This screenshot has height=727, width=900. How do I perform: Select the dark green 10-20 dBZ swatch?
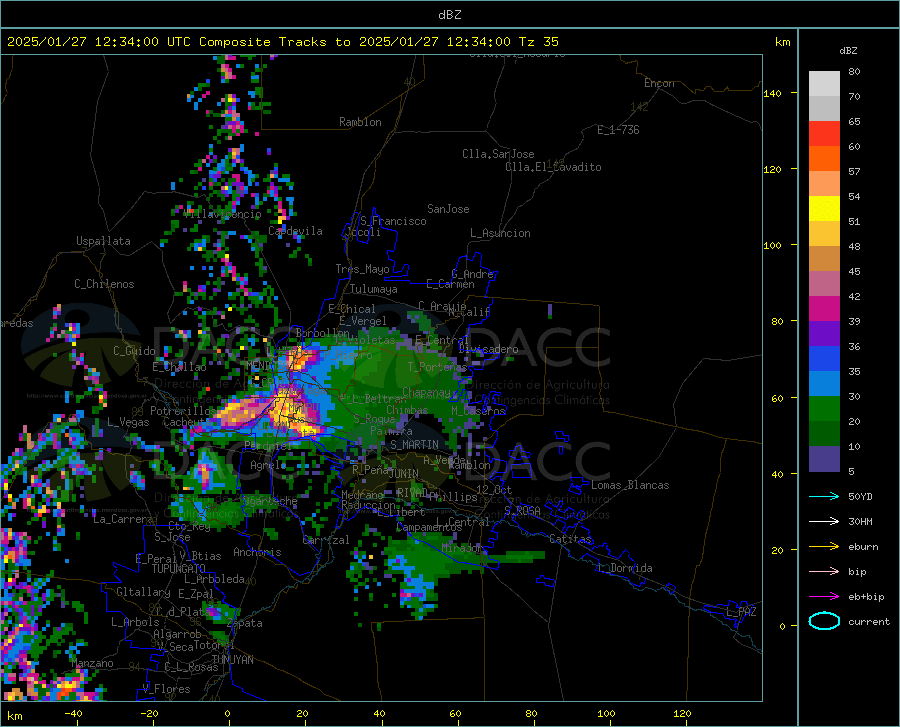pos(824,434)
